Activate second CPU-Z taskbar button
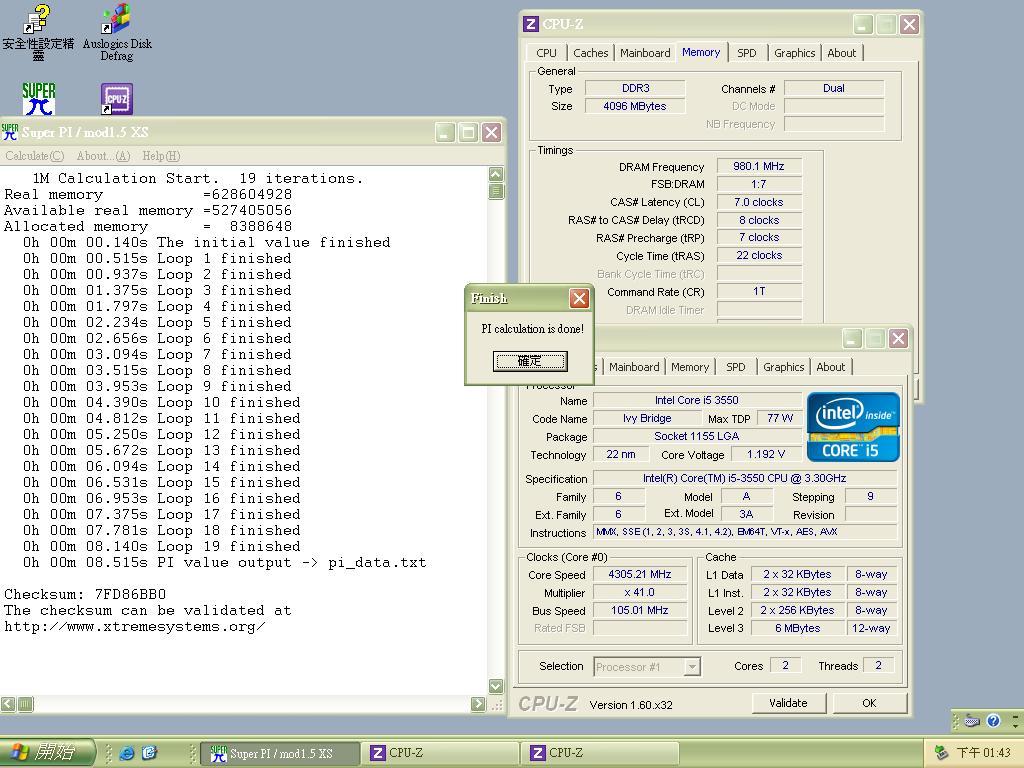The image size is (1024, 768). (600, 753)
